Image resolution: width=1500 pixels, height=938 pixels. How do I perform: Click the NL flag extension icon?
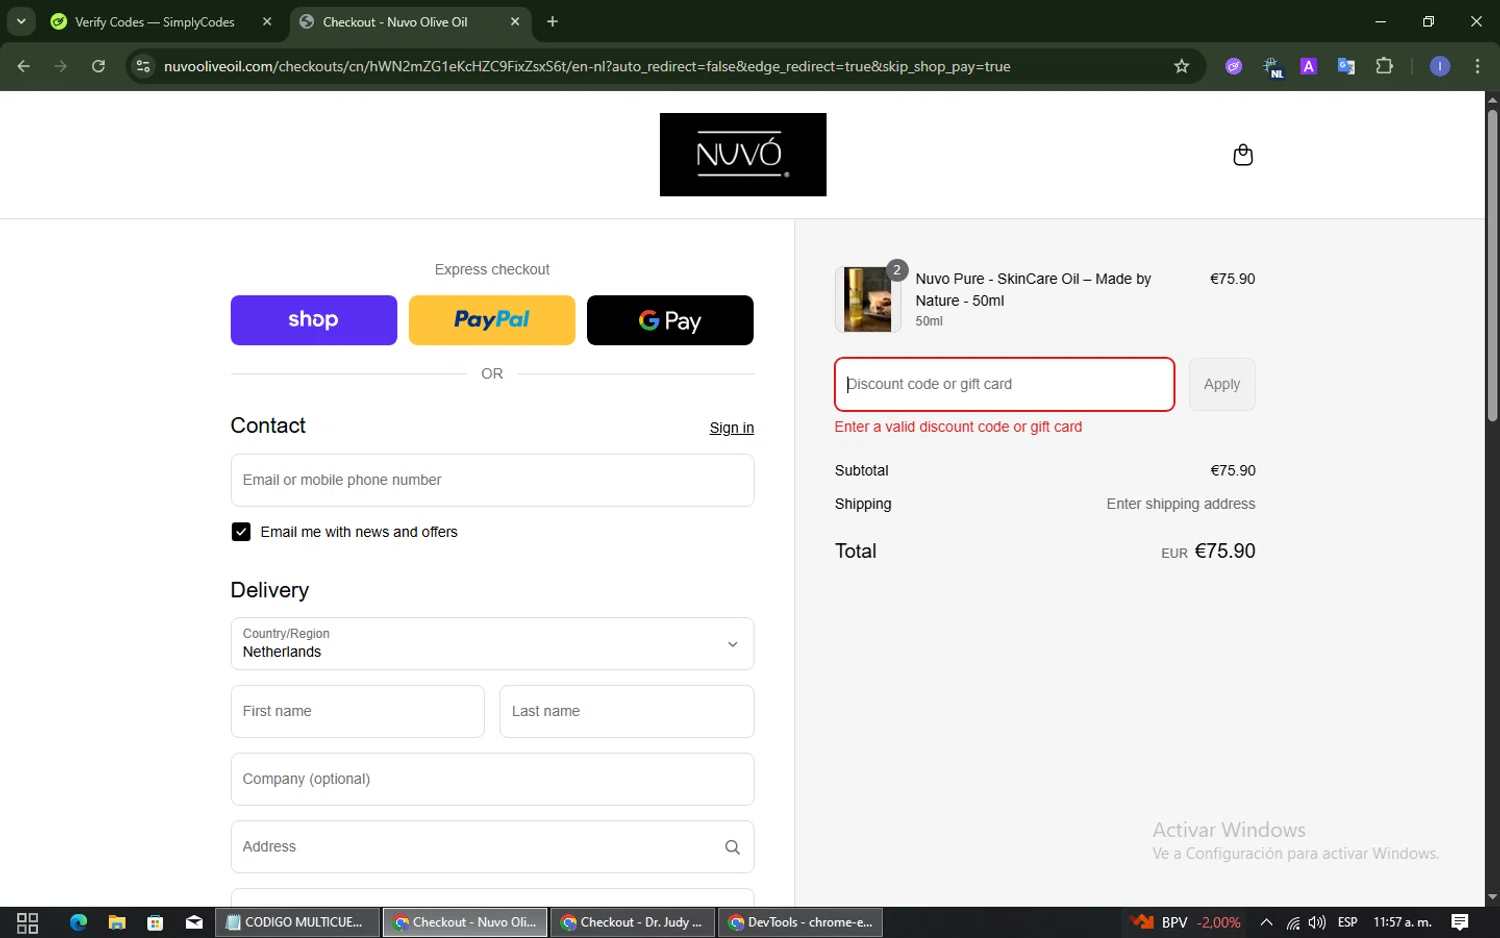(x=1272, y=67)
